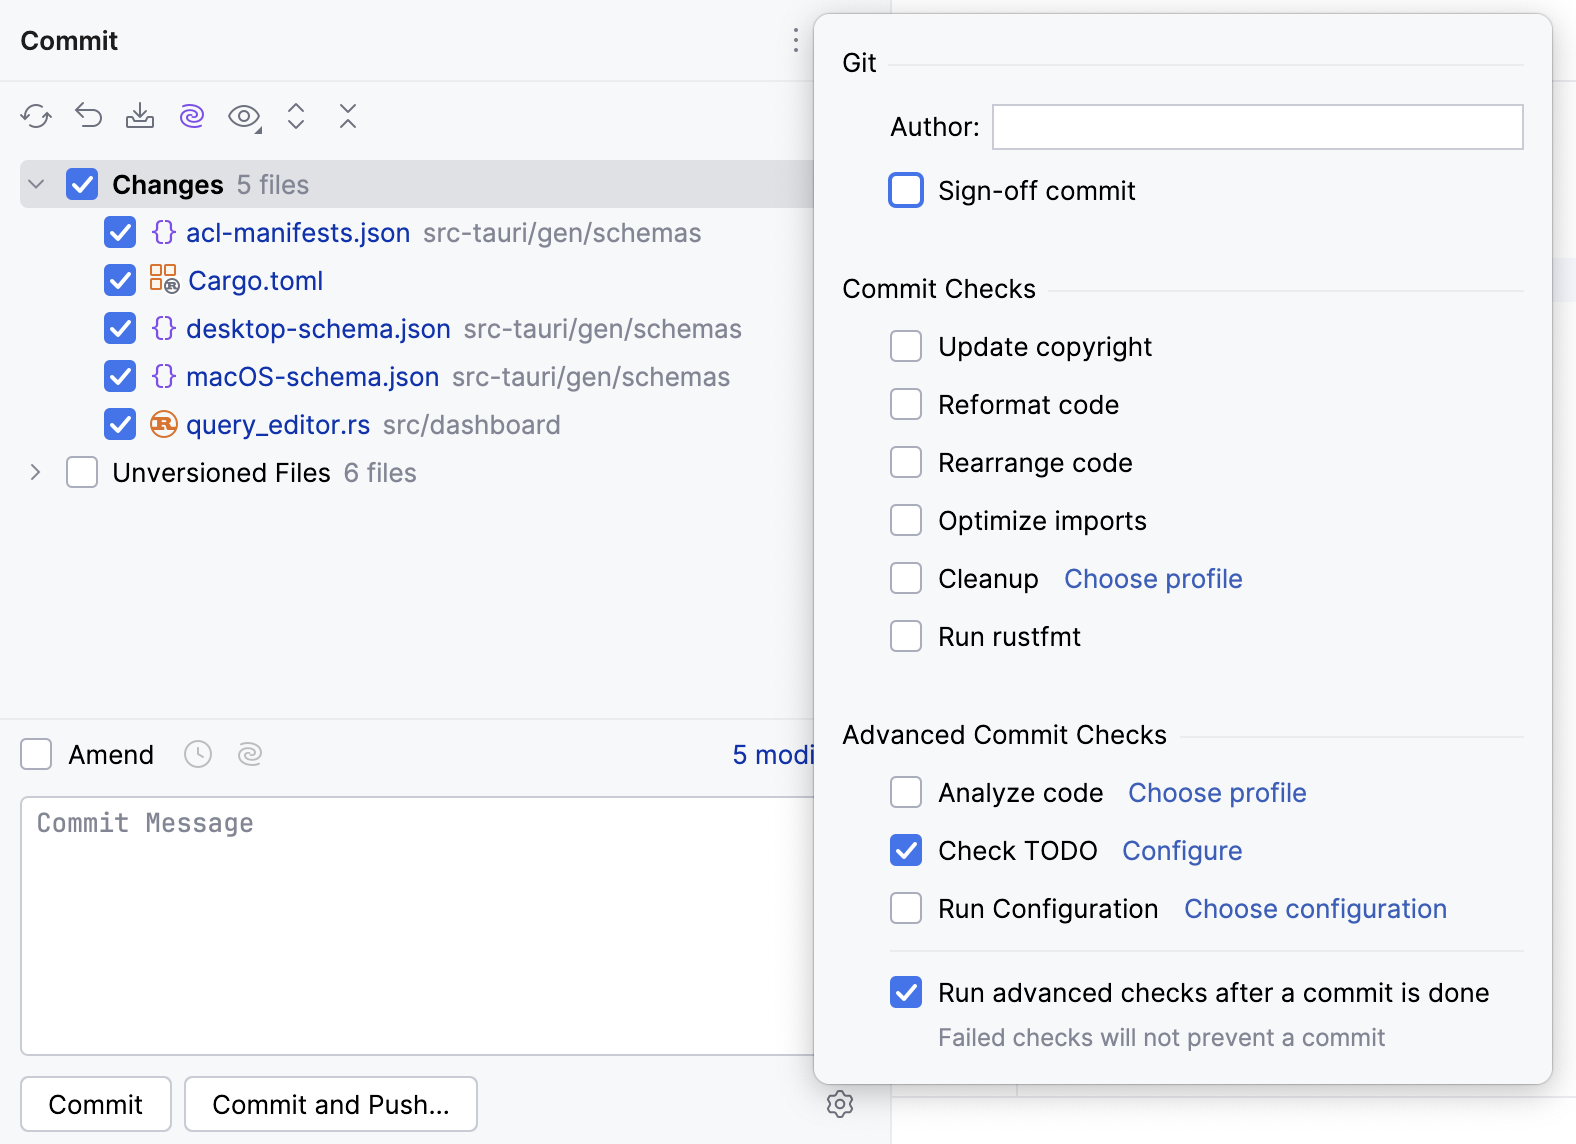
Task: Open the eye View Options icon
Action: [x=244, y=117]
